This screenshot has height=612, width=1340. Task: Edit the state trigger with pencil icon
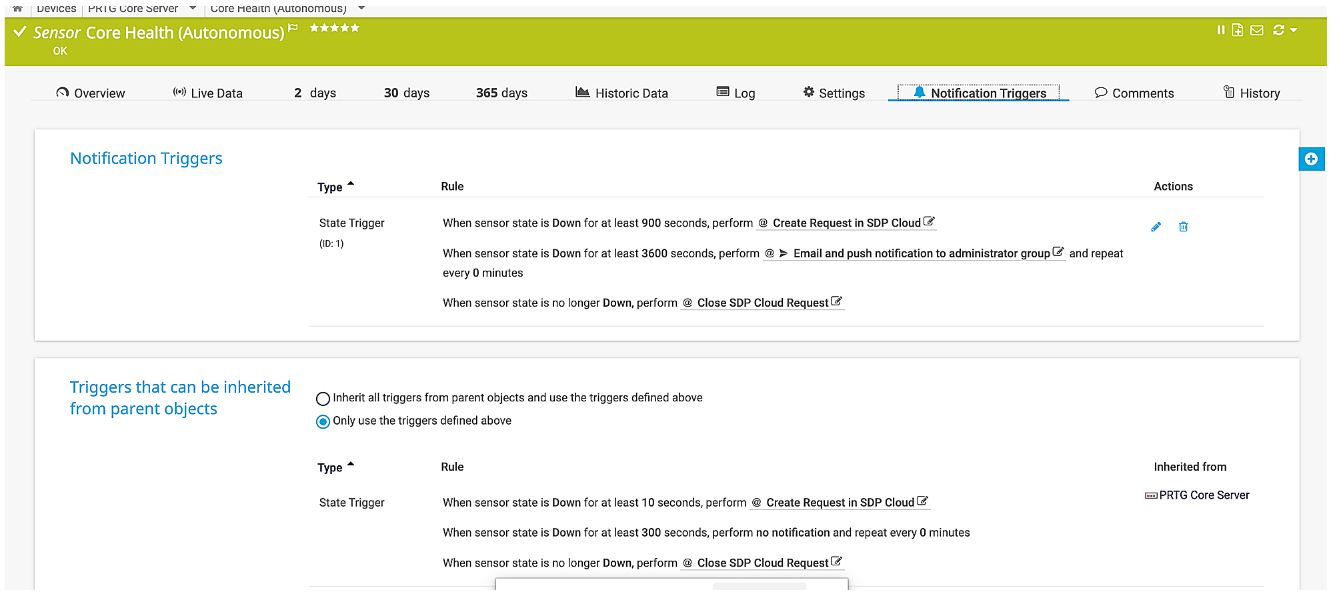pyautogui.click(x=1156, y=227)
